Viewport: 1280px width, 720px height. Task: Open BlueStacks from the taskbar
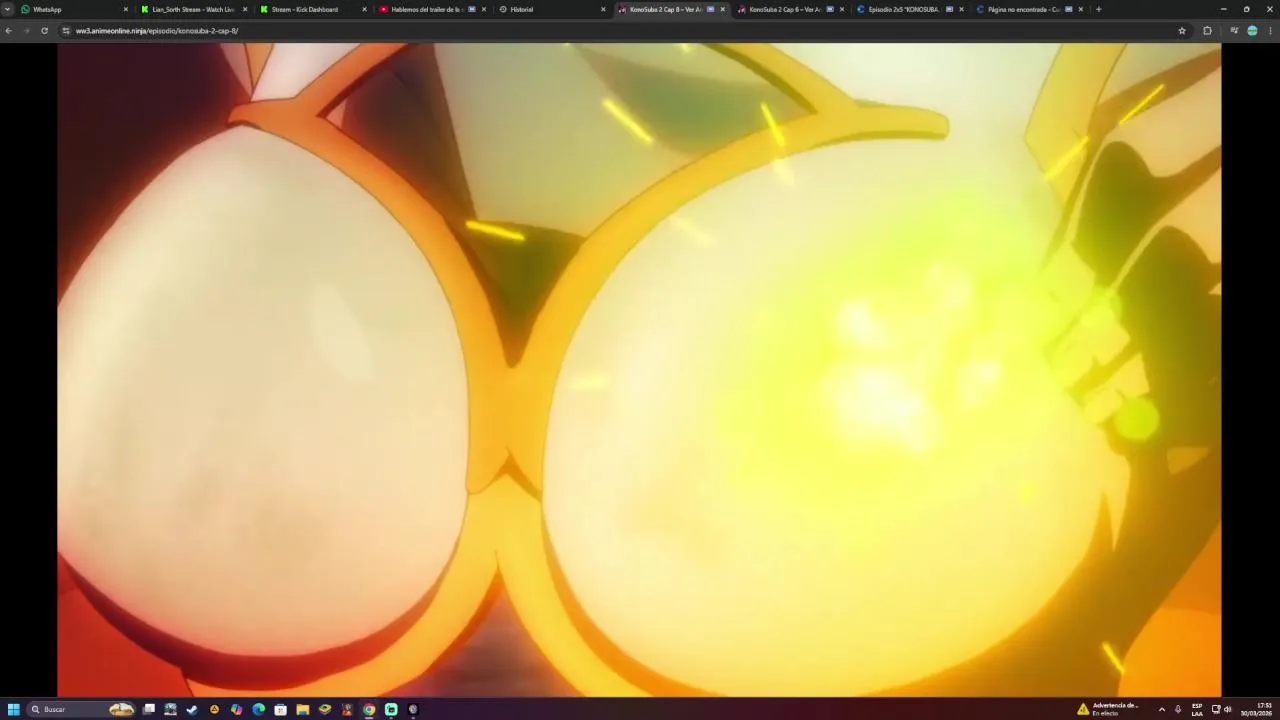pyautogui.click(x=325, y=709)
